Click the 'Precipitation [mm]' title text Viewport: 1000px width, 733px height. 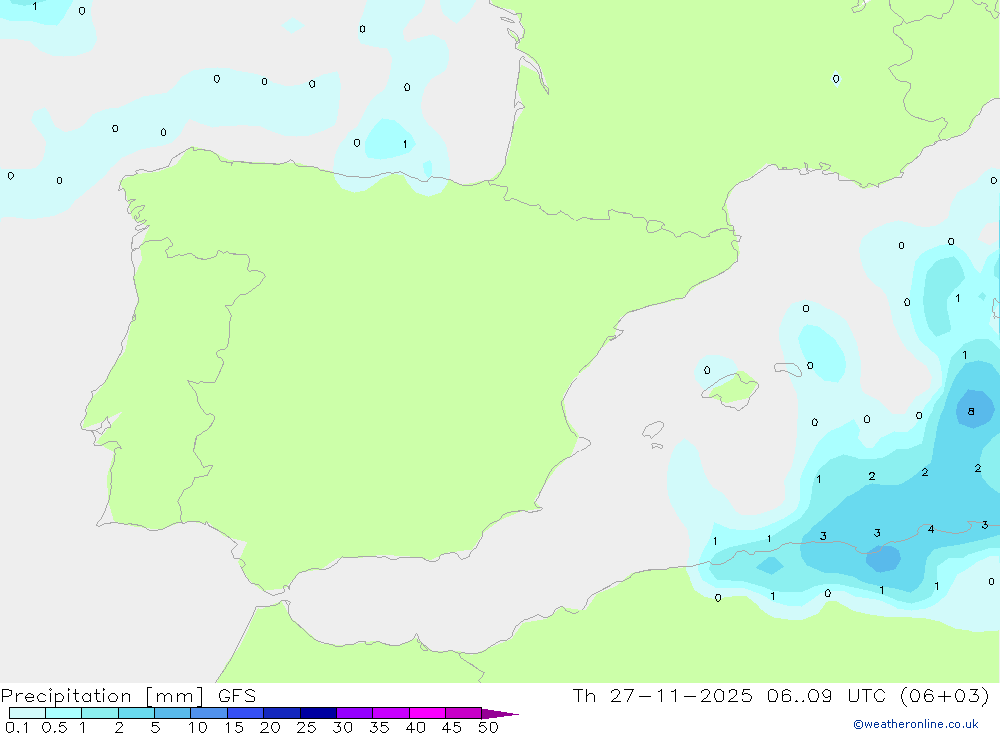102,696
